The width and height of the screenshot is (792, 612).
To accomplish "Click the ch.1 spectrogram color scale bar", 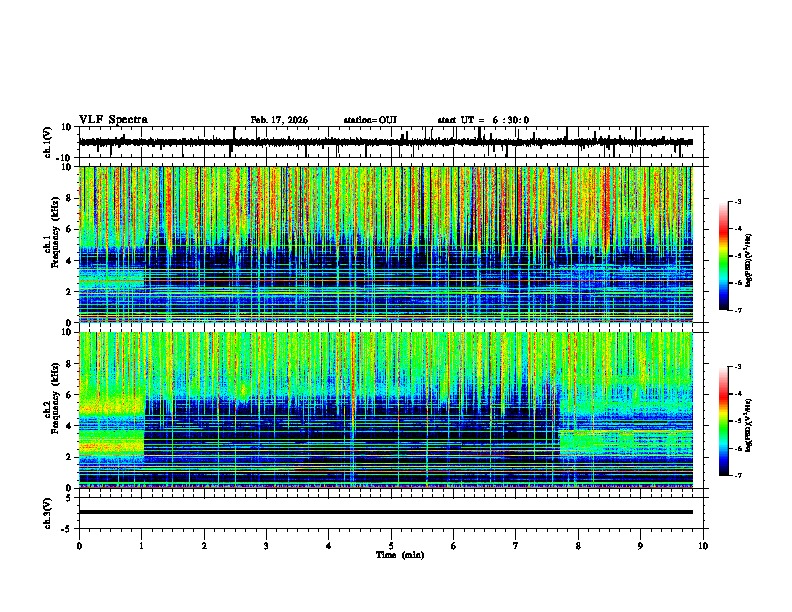I will click(724, 256).
